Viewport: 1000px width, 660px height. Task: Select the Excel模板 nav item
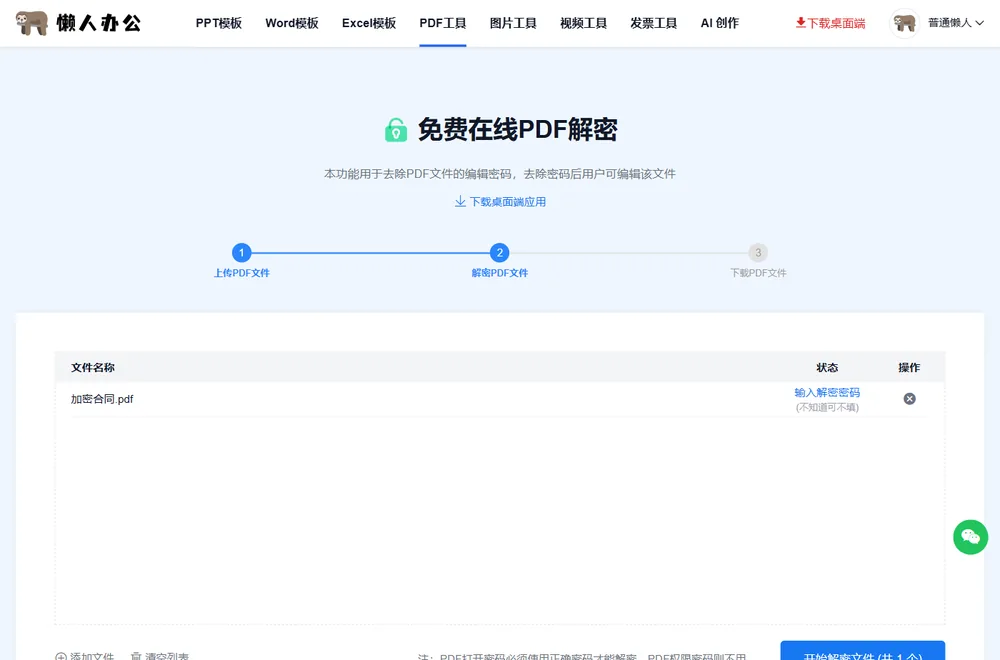[x=369, y=23]
